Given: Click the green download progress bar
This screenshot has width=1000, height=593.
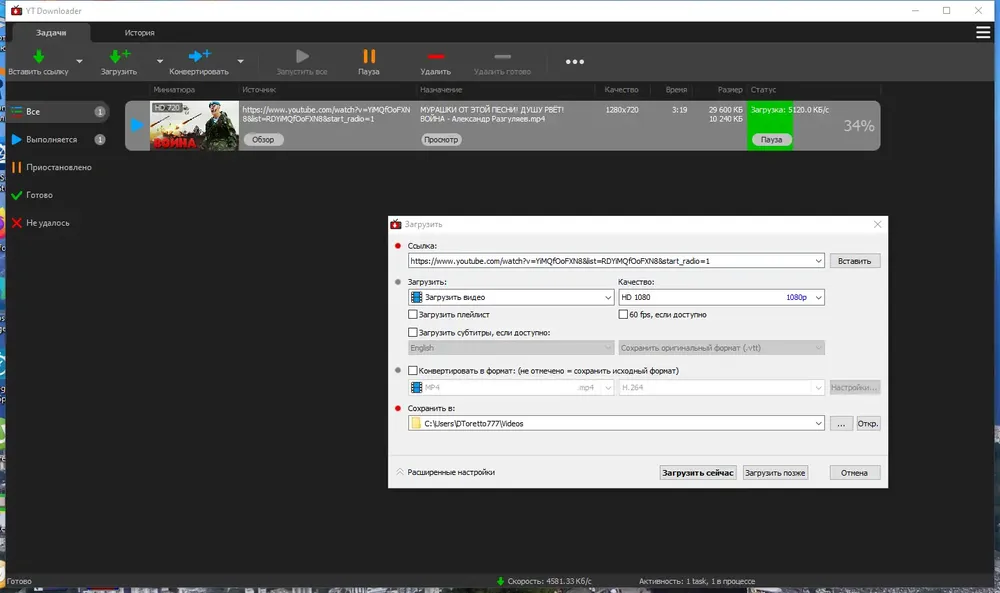Looking at the screenshot, I should (770, 126).
